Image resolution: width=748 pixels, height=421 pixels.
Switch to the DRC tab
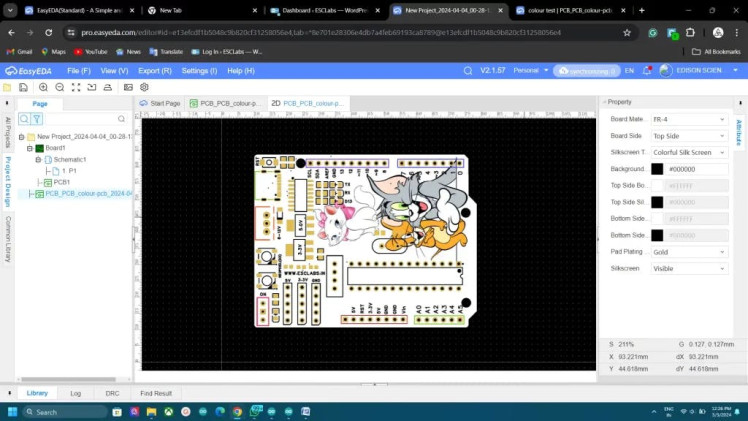[x=112, y=393]
